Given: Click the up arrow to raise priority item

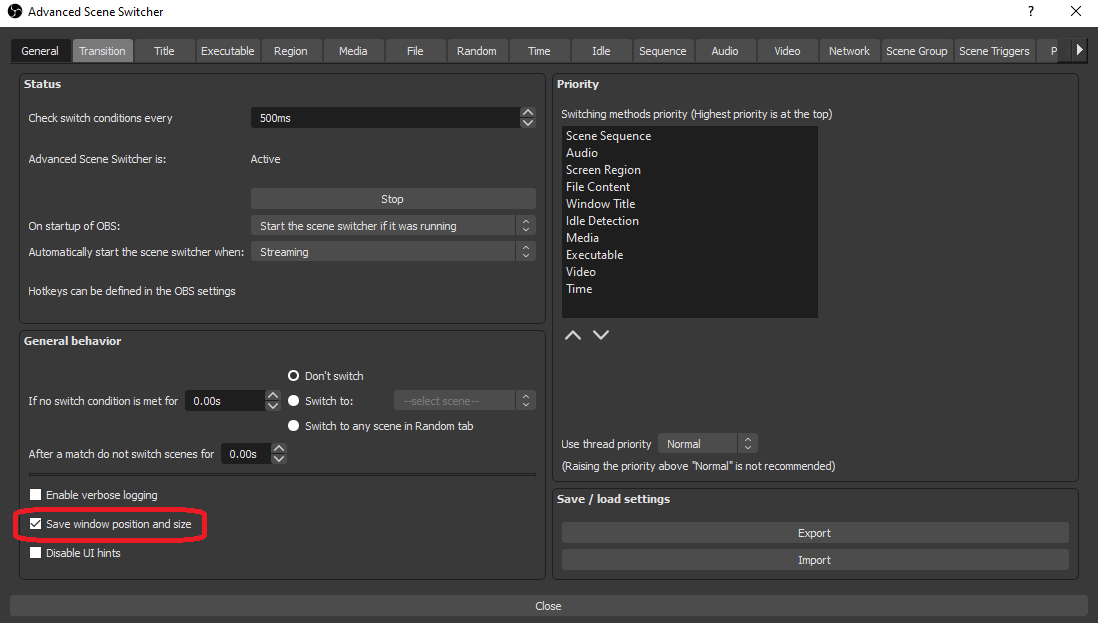Looking at the screenshot, I should [573, 334].
